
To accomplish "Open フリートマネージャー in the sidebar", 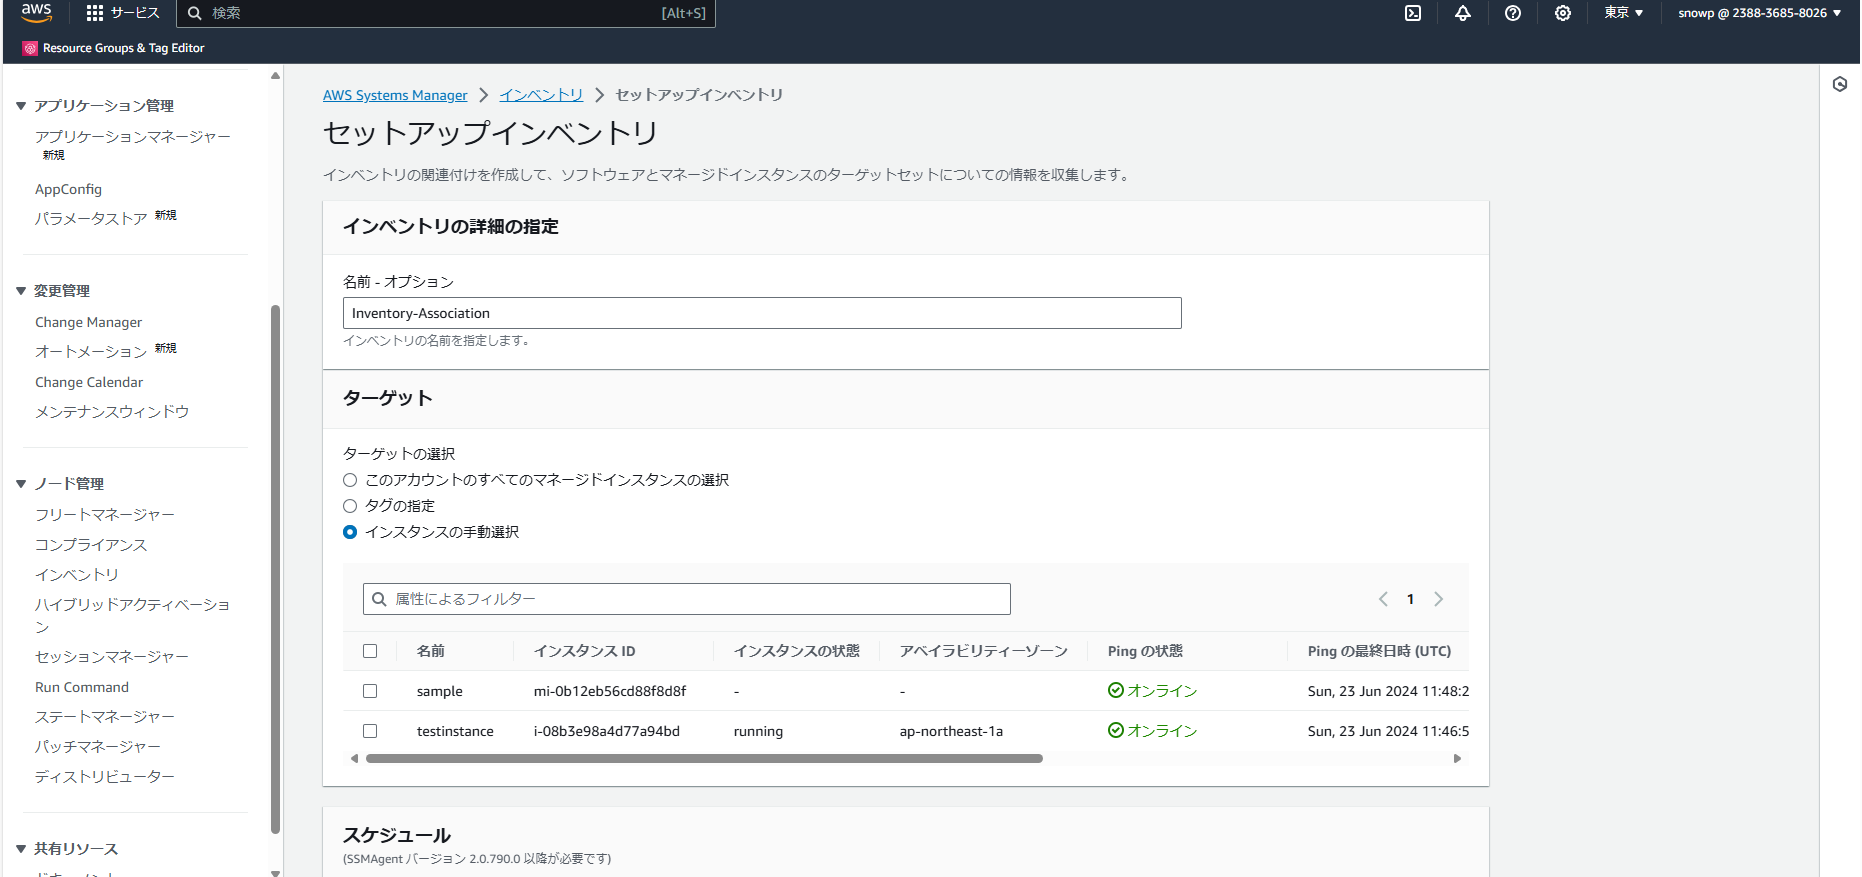I will (x=105, y=515).
